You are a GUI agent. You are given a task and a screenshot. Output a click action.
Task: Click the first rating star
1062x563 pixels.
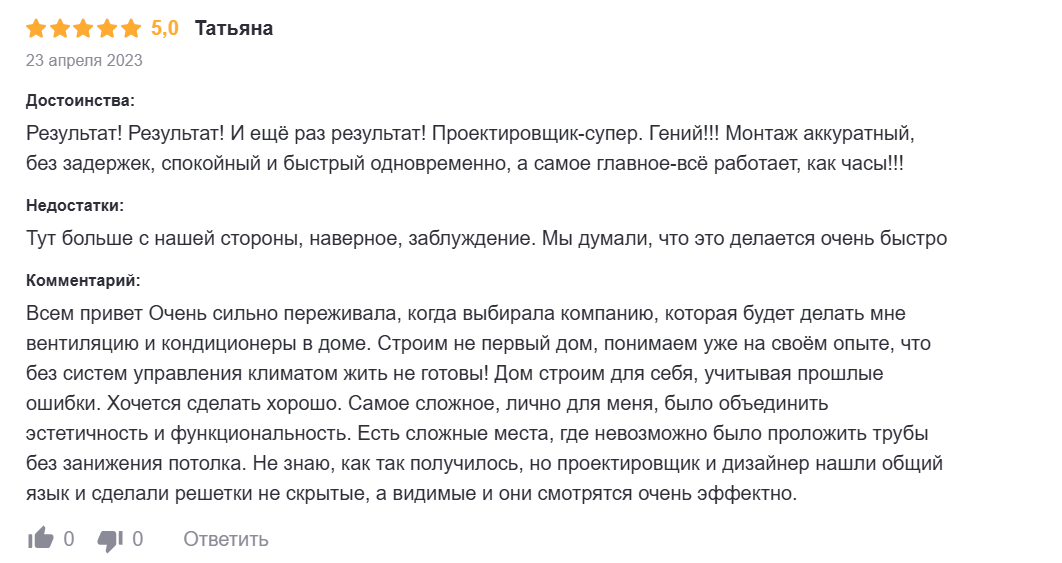coord(36,29)
